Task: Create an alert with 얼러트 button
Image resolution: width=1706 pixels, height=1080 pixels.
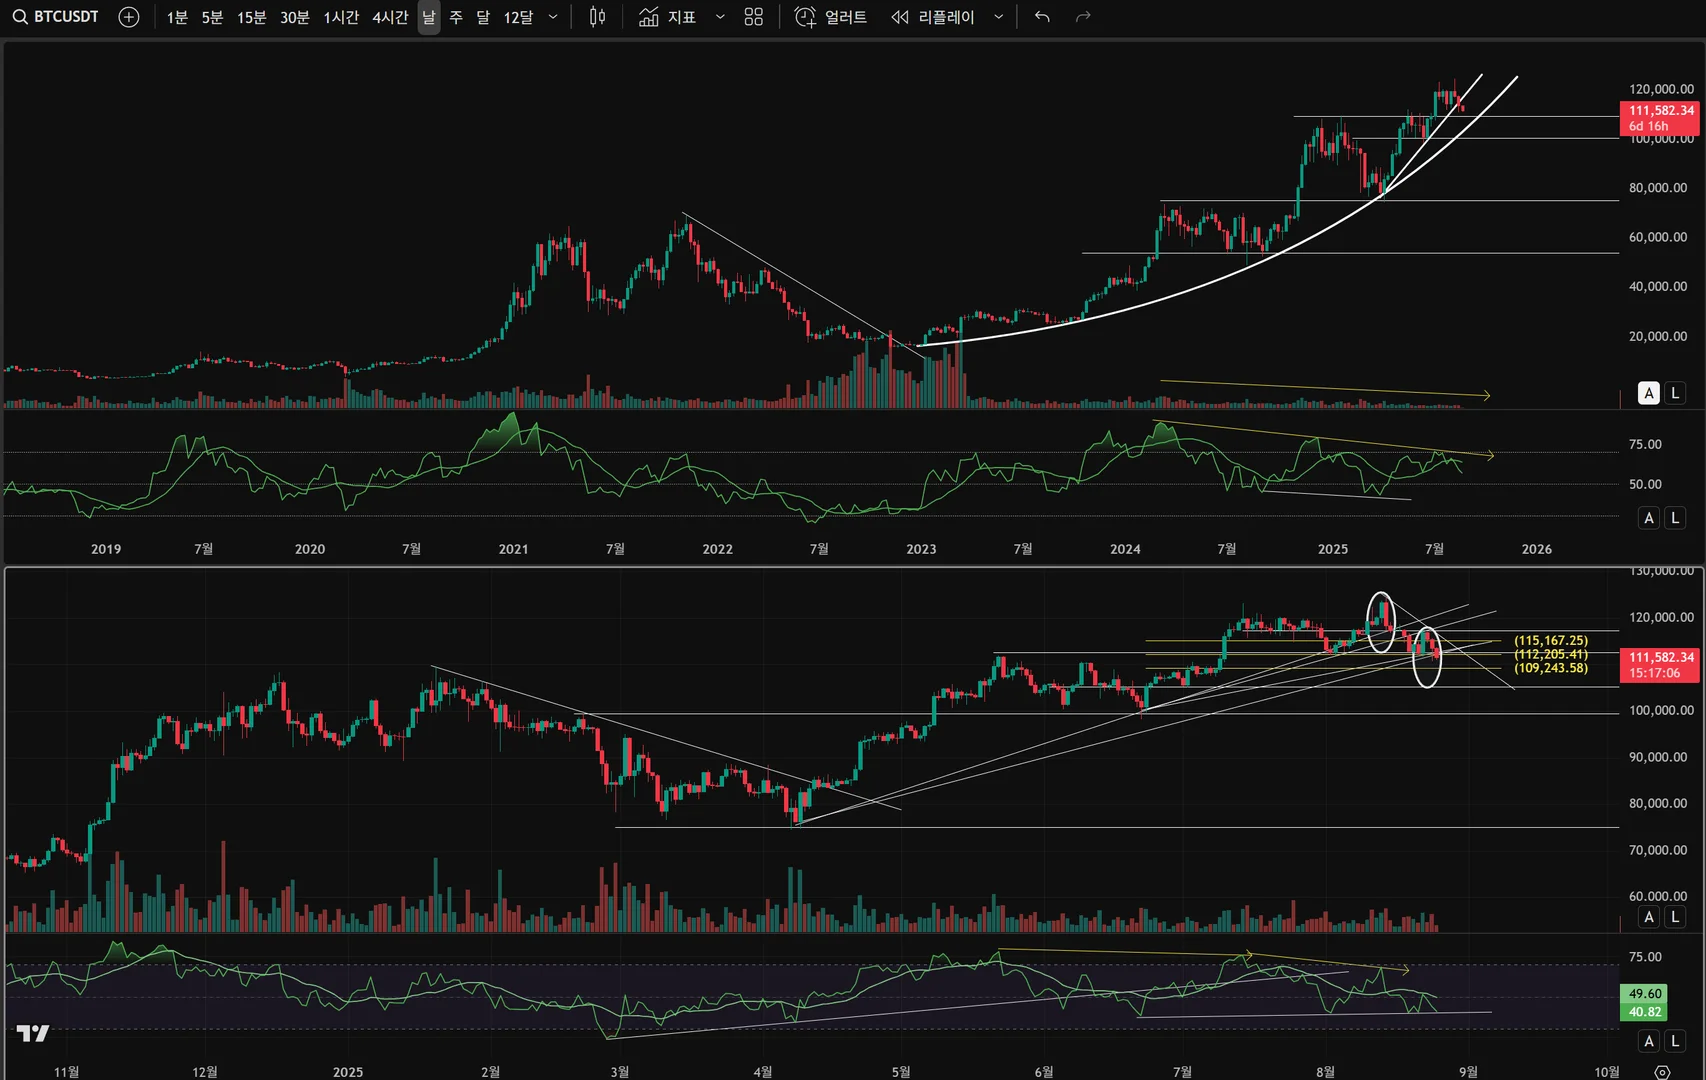Action: (831, 17)
